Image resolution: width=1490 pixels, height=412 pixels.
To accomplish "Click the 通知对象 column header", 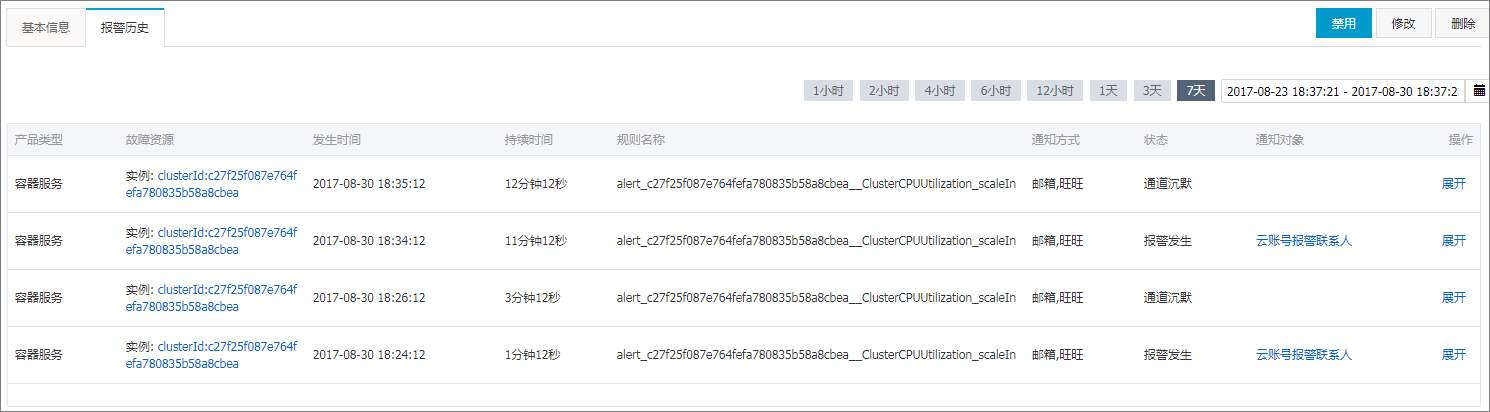I will click(1280, 140).
